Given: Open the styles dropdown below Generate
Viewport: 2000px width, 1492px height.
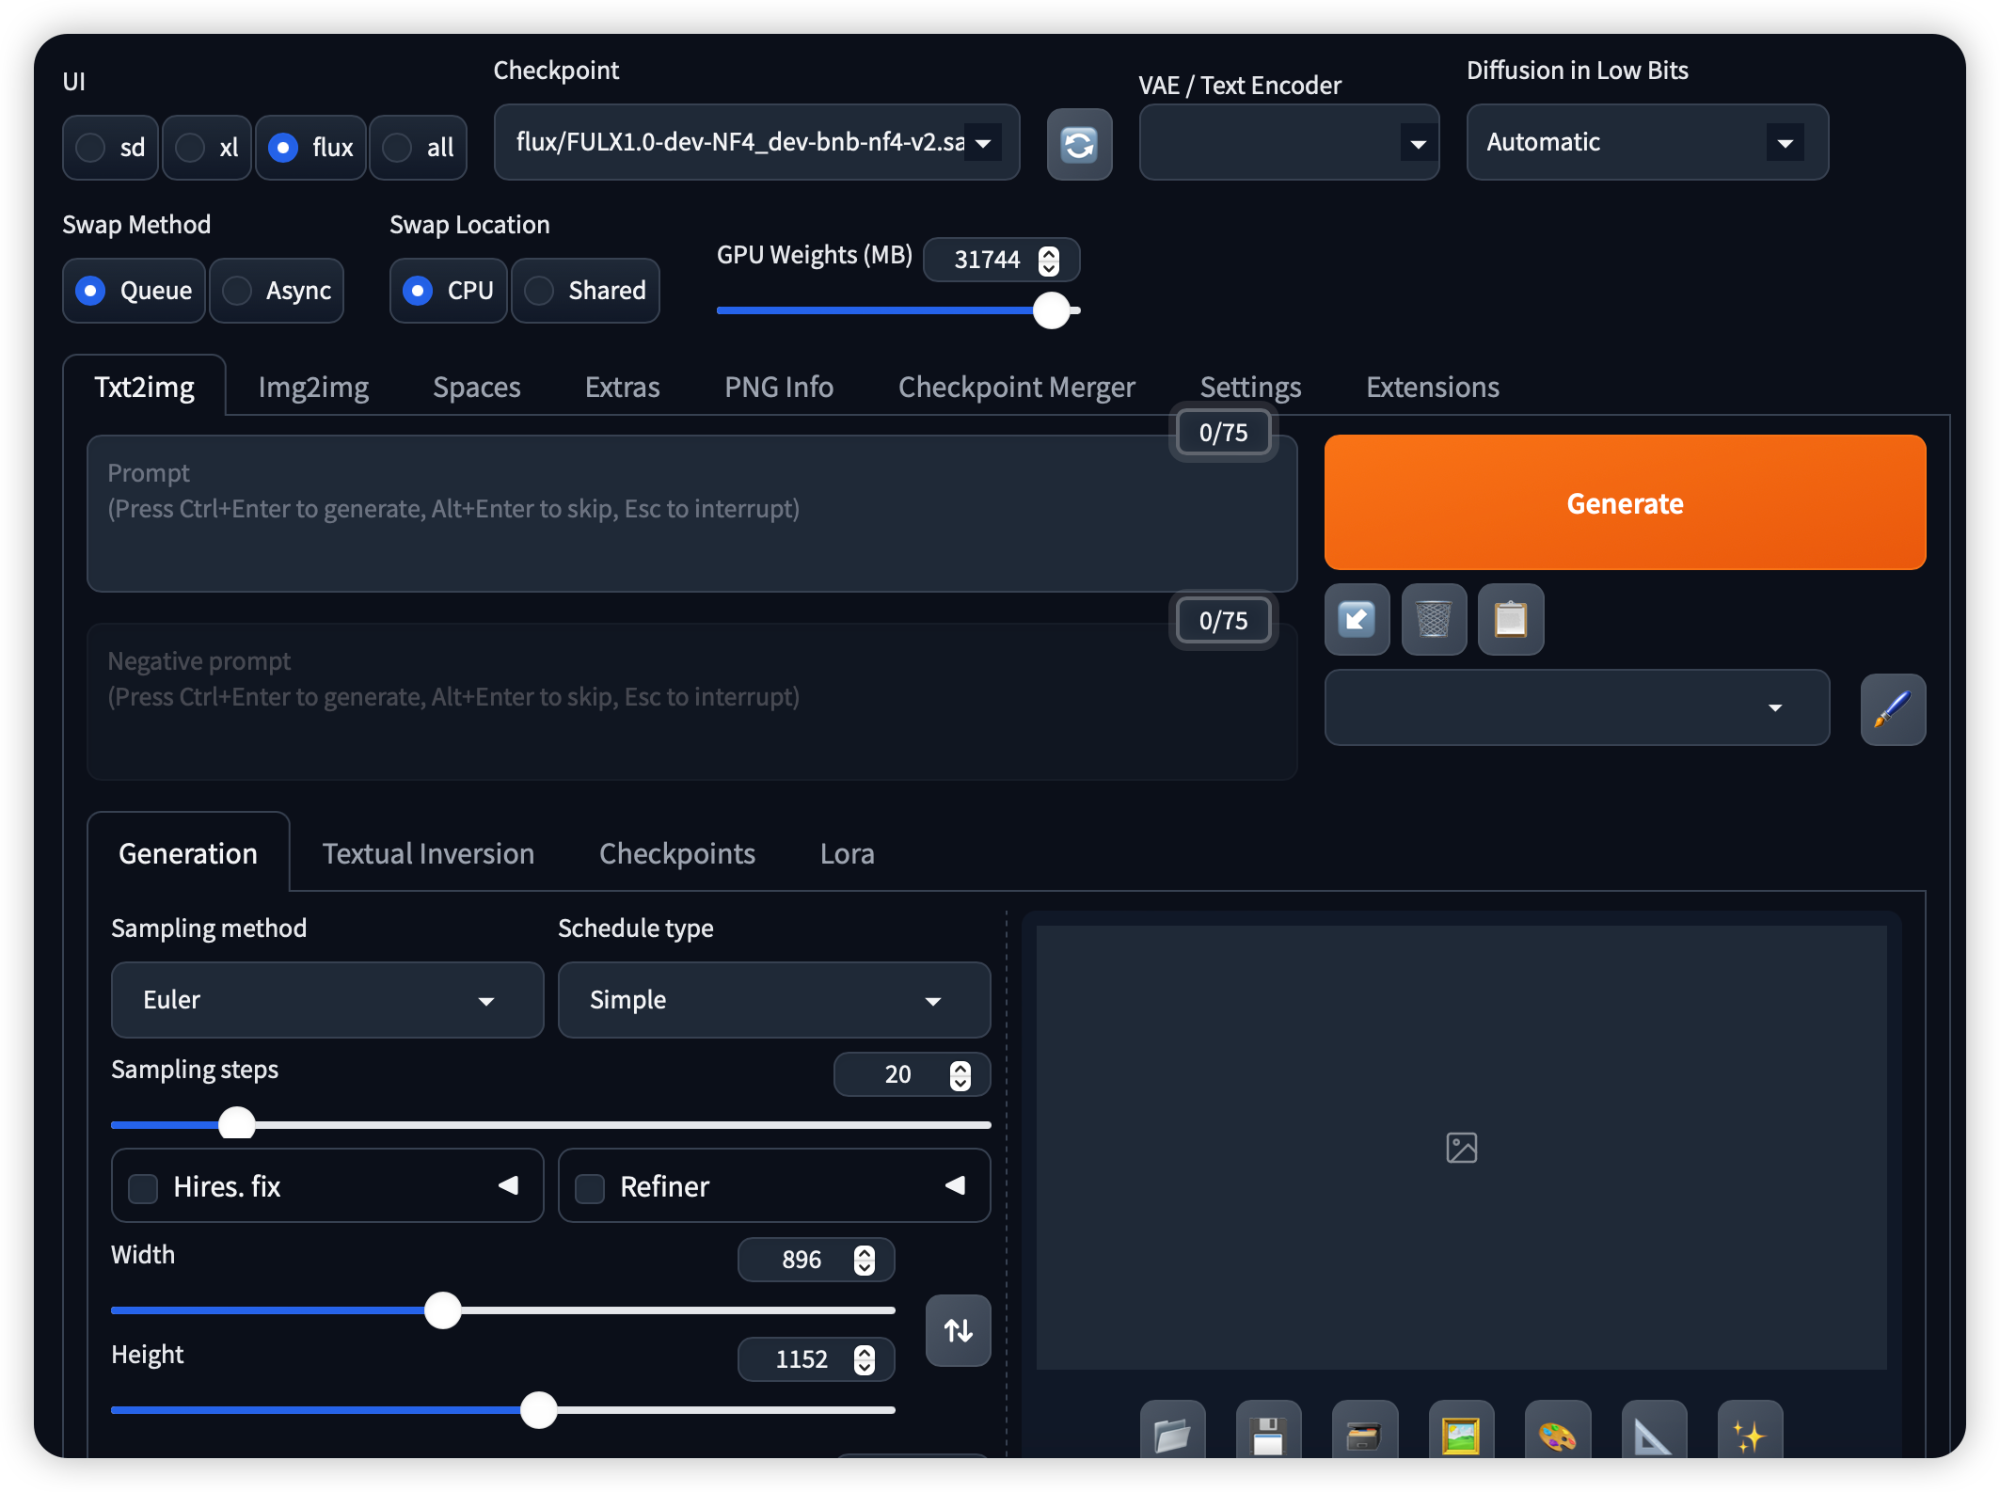Looking at the screenshot, I should point(1577,707).
